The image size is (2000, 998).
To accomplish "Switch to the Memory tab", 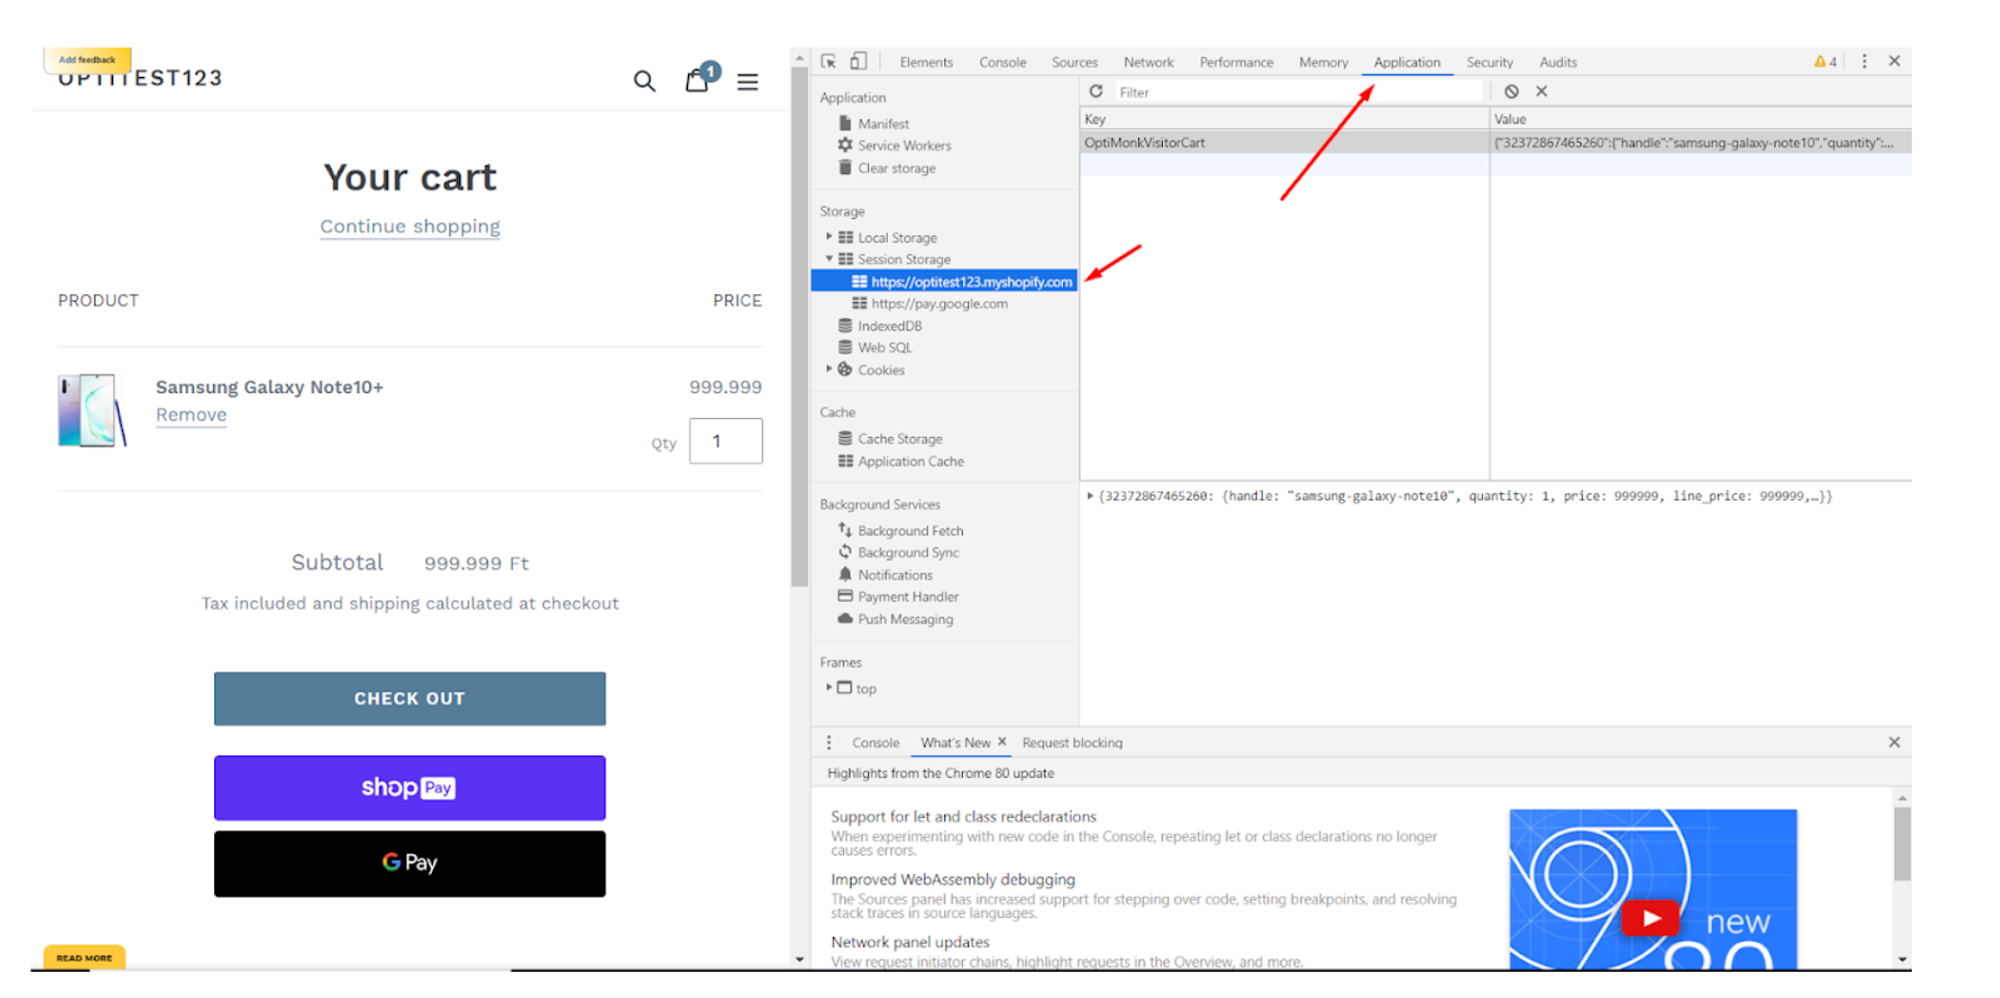I will pyautogui.click(x=1323, y=62).
